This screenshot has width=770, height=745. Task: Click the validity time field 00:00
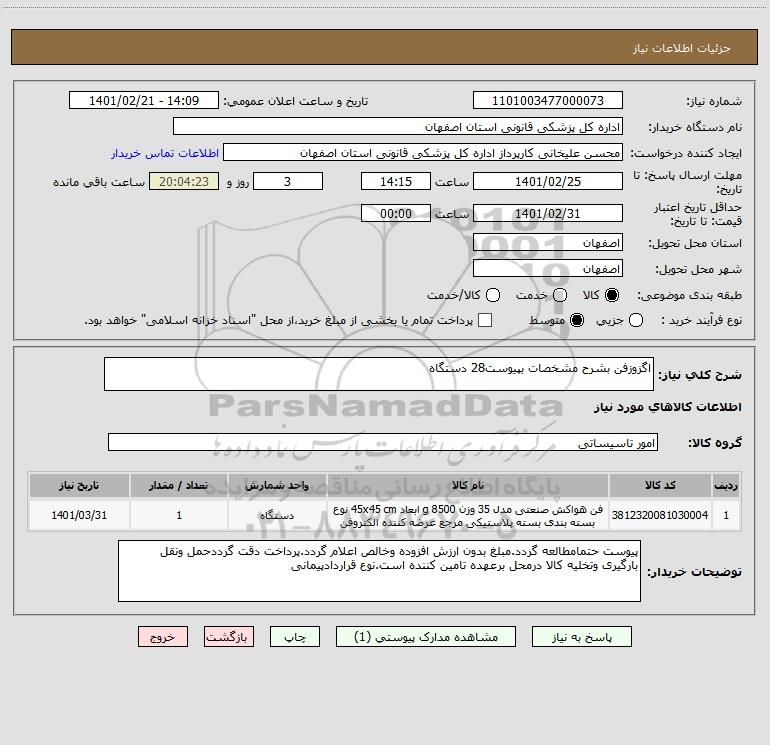pyautogui.click(x=396, y=213)
